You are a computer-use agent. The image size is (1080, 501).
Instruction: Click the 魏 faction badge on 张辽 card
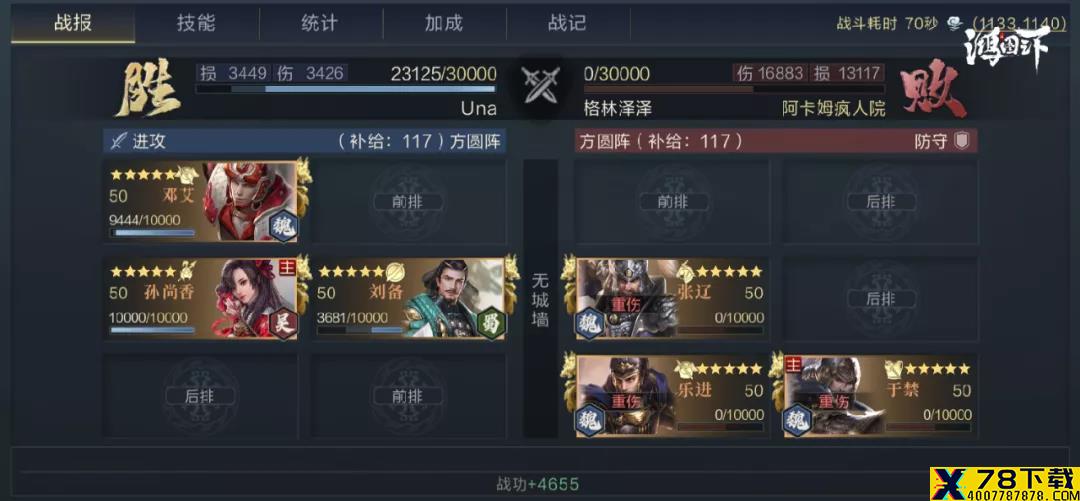(590, 323)
